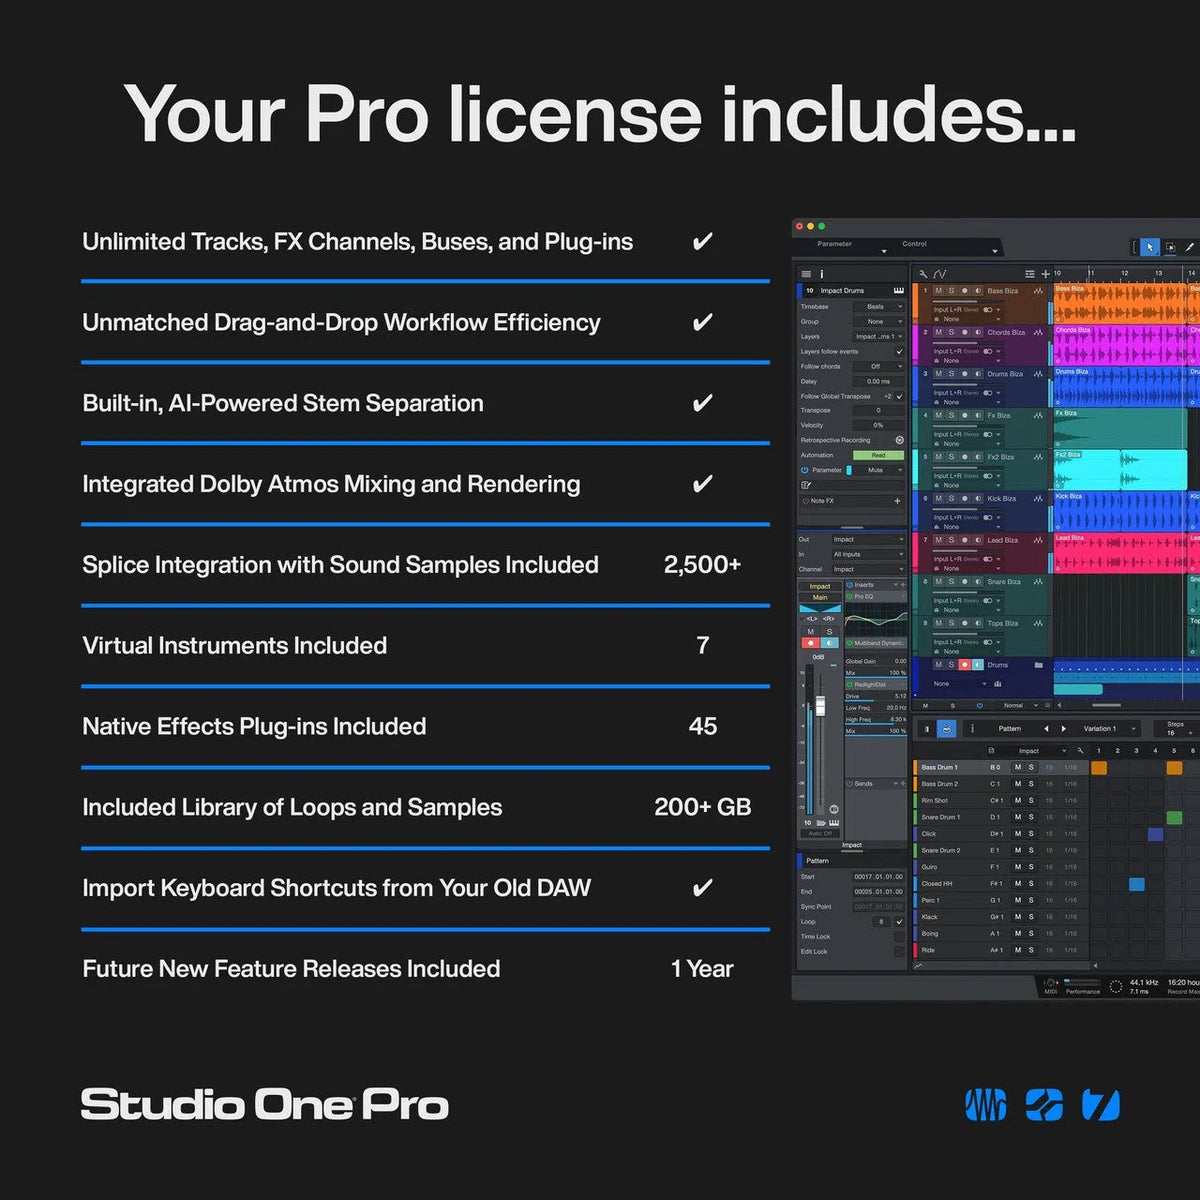Select the Arrow tool in the toolbar
The image size is (1200, 1200).
click(1151, 247)
